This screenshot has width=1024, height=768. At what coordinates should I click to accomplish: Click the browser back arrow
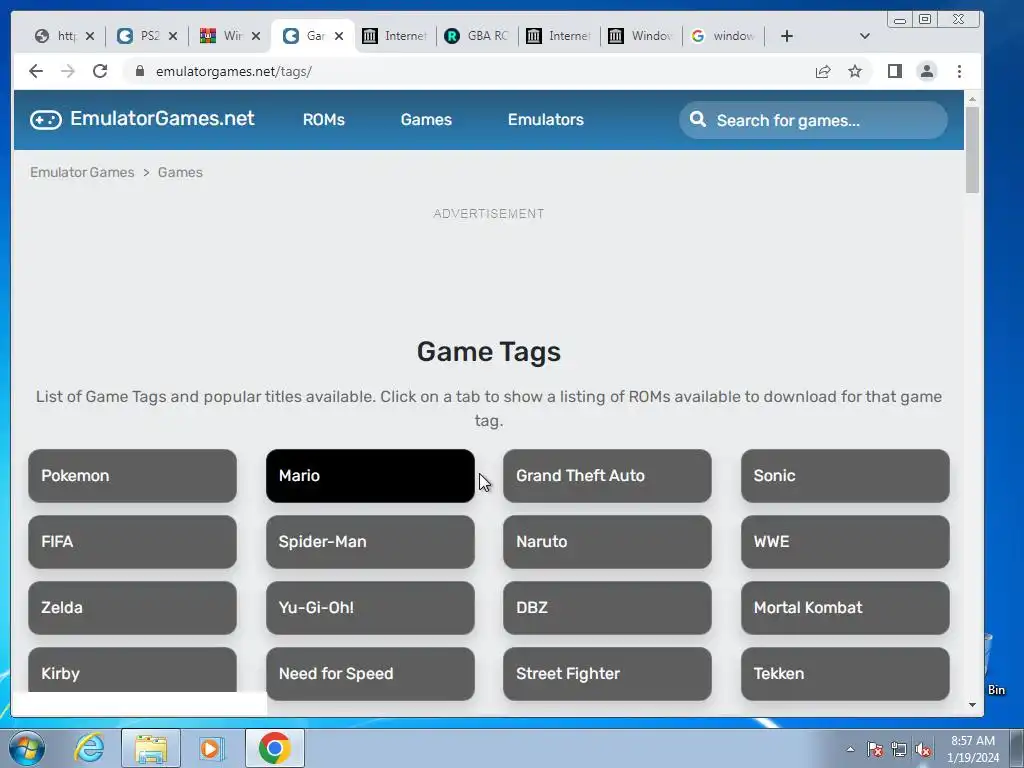(x=36, y=71)
